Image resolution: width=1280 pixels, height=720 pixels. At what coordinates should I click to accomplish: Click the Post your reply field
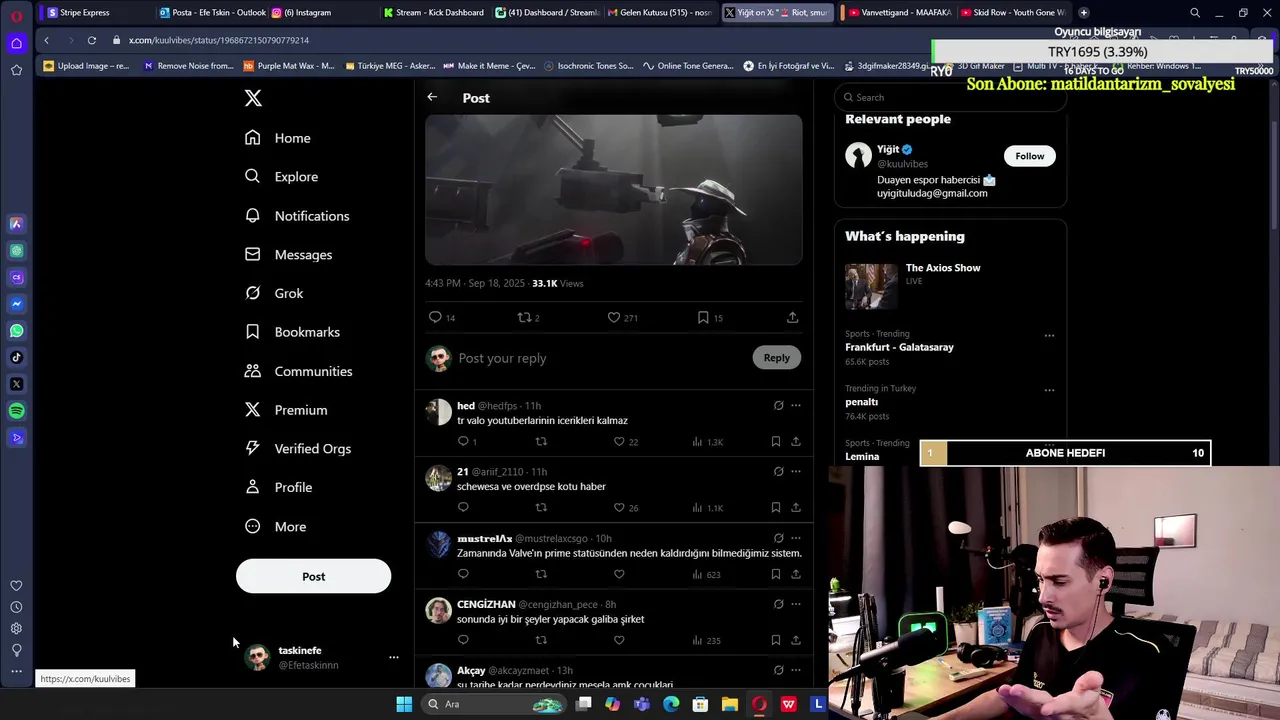(600, 358)
